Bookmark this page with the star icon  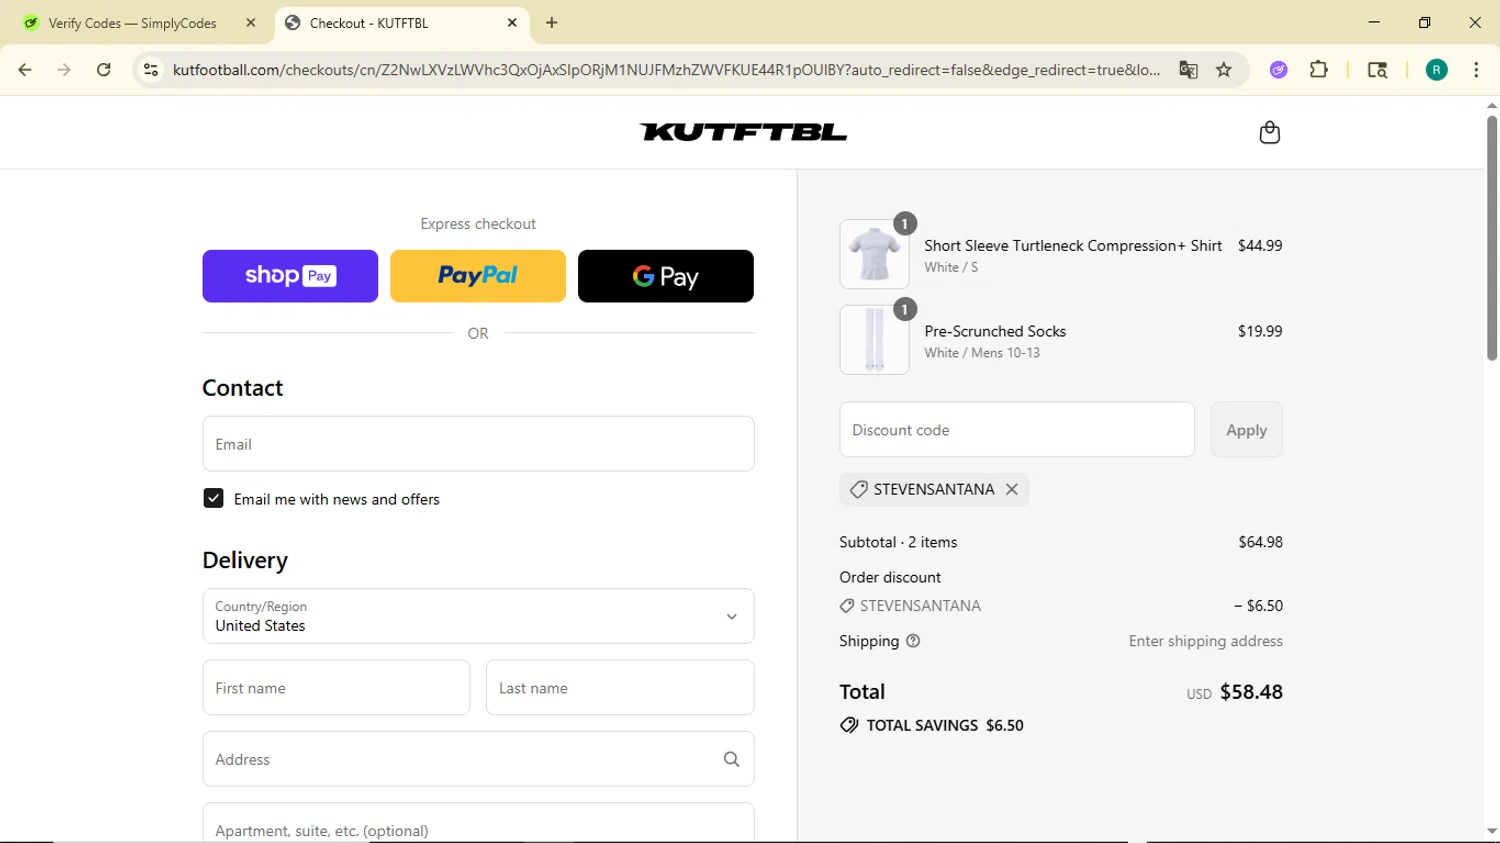click(1224, 70)
